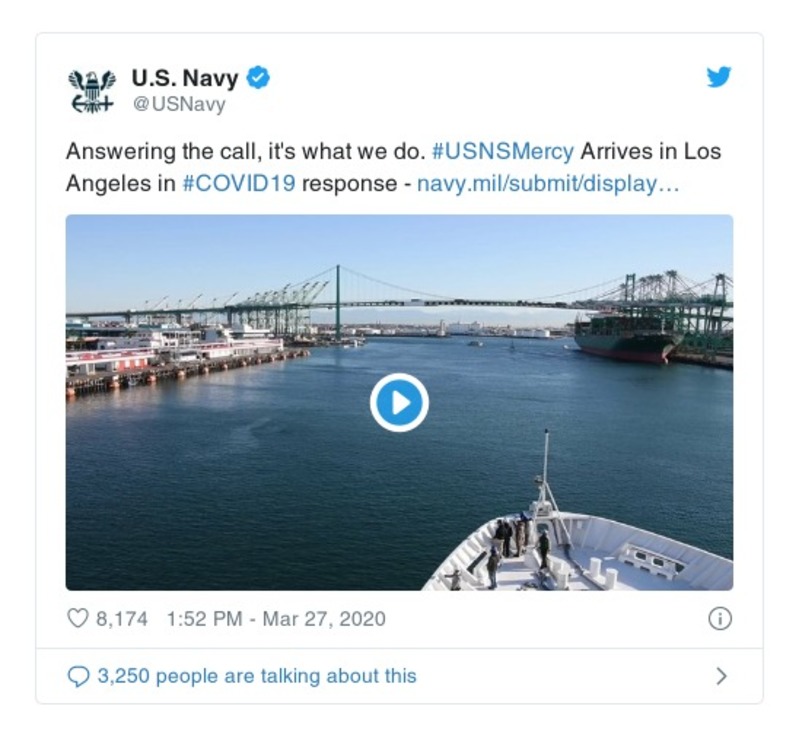Screen dimensions: 799x741
Task: Follow the navy.mil/submit/display link
Action: [548, 184]
